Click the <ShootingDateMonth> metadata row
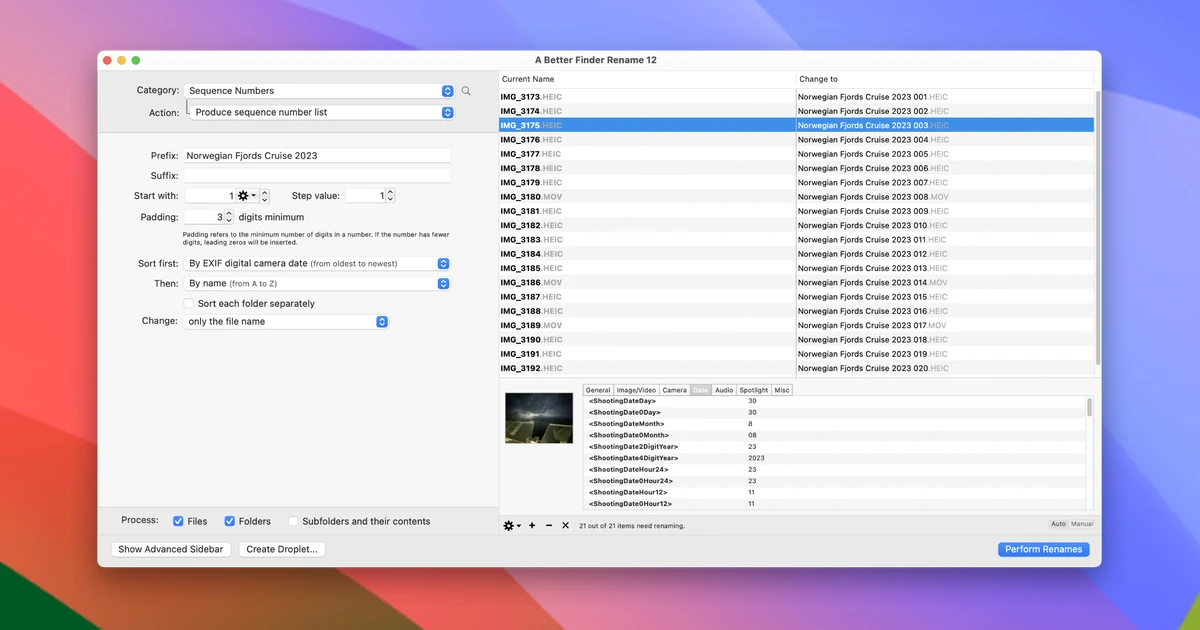The width and height of the screenshot is (1200, 630). pos(835,424)
